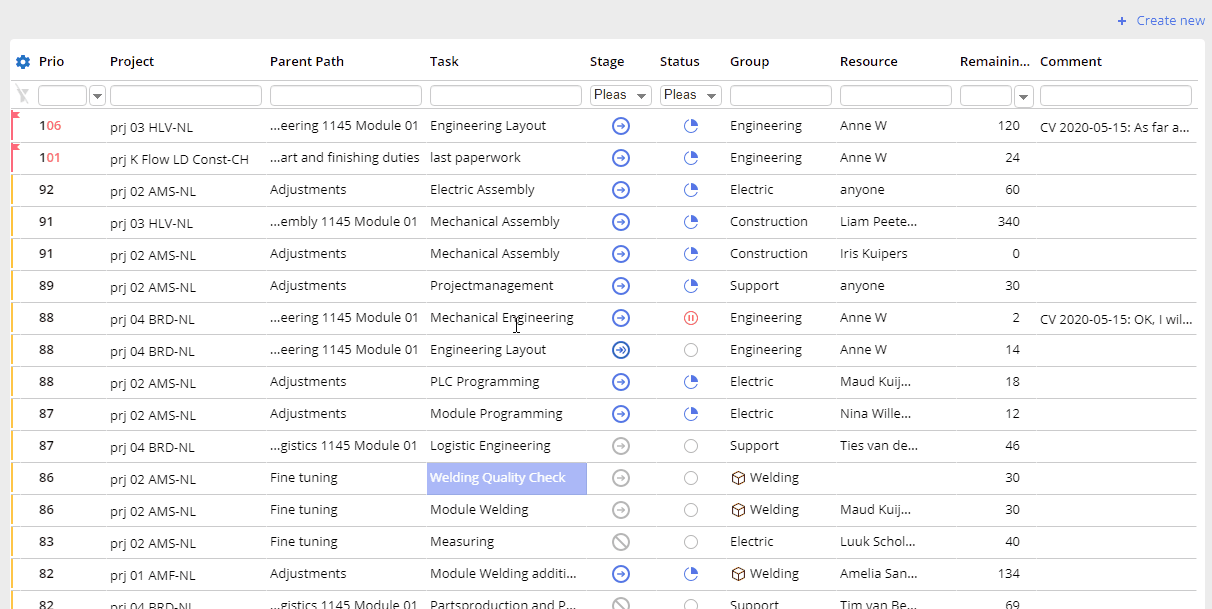The width and height of the screenshot is (1212, 609).
Task: Click the task cell PLC Programming
Action: 485,382
